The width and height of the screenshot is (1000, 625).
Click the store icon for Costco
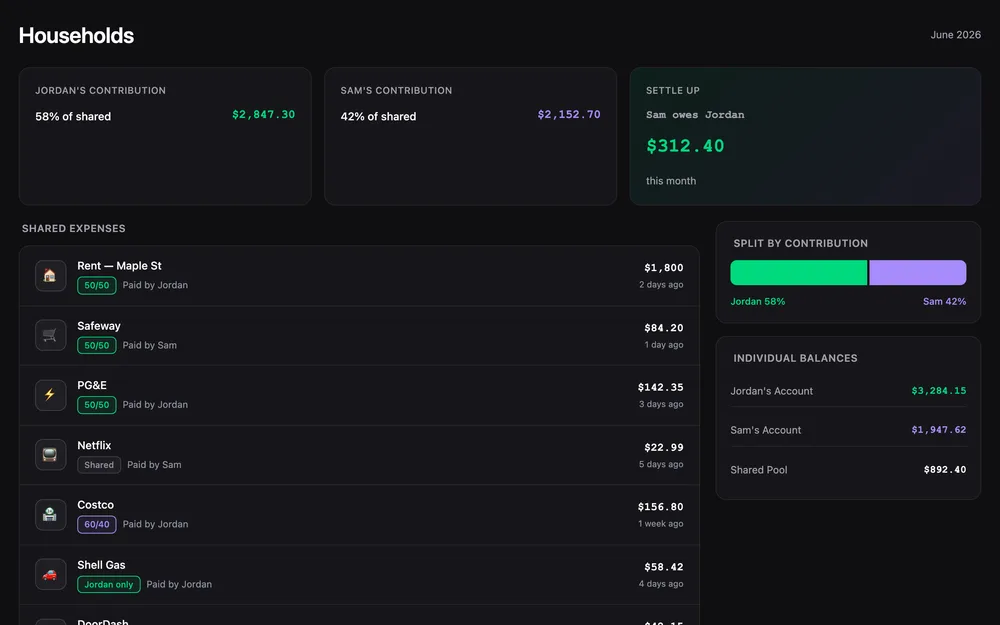[x=50, y=515]
